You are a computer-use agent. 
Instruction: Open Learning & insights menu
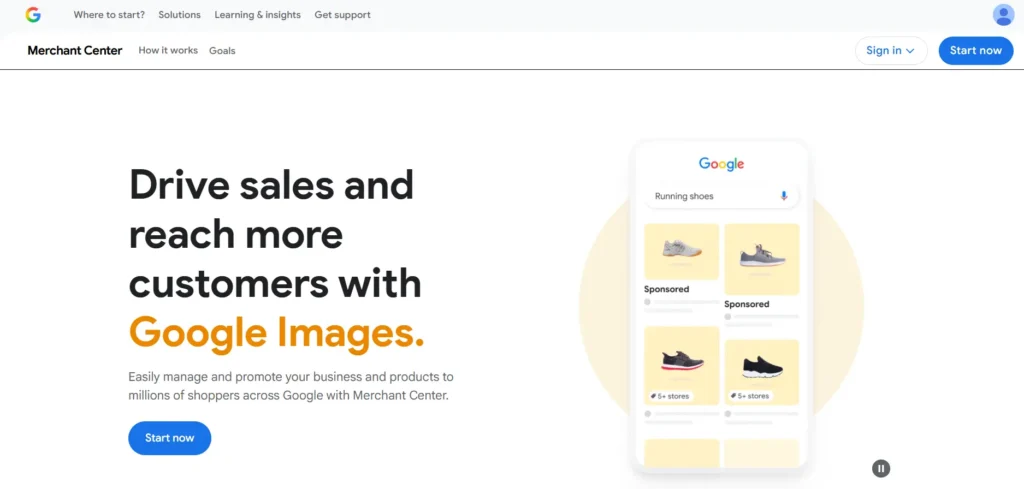[x=257, y=14]
